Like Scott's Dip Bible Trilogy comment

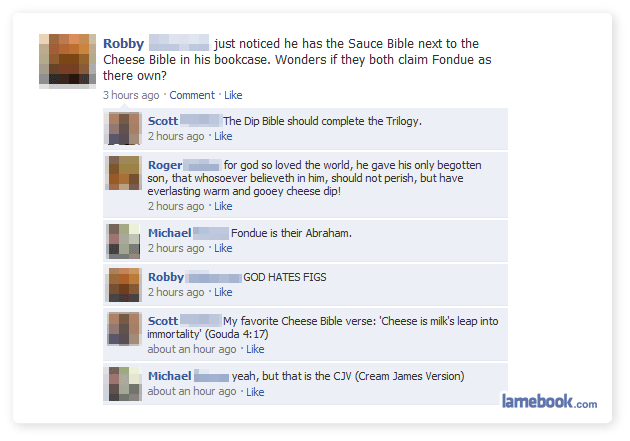[223, 136]
